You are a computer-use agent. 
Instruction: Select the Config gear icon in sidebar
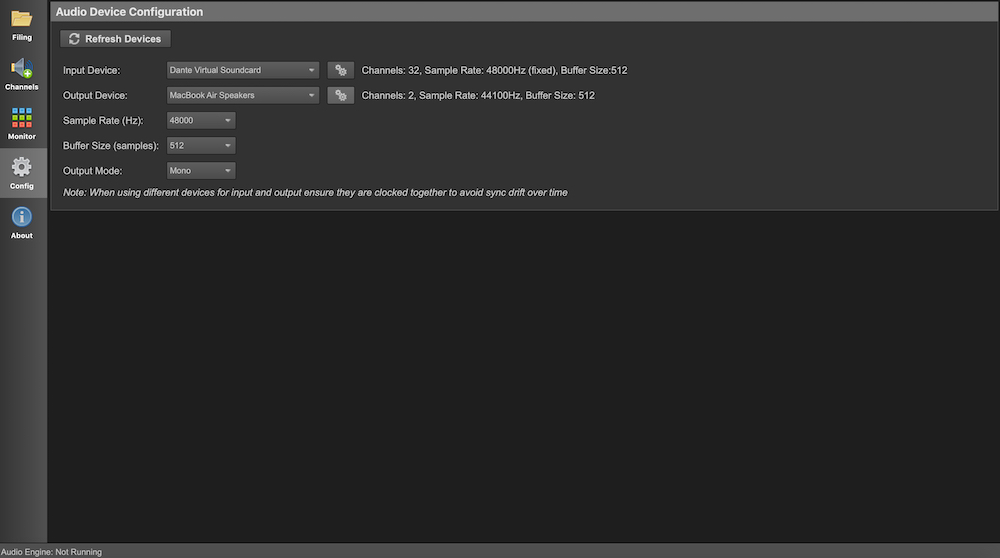click(22, 168)
